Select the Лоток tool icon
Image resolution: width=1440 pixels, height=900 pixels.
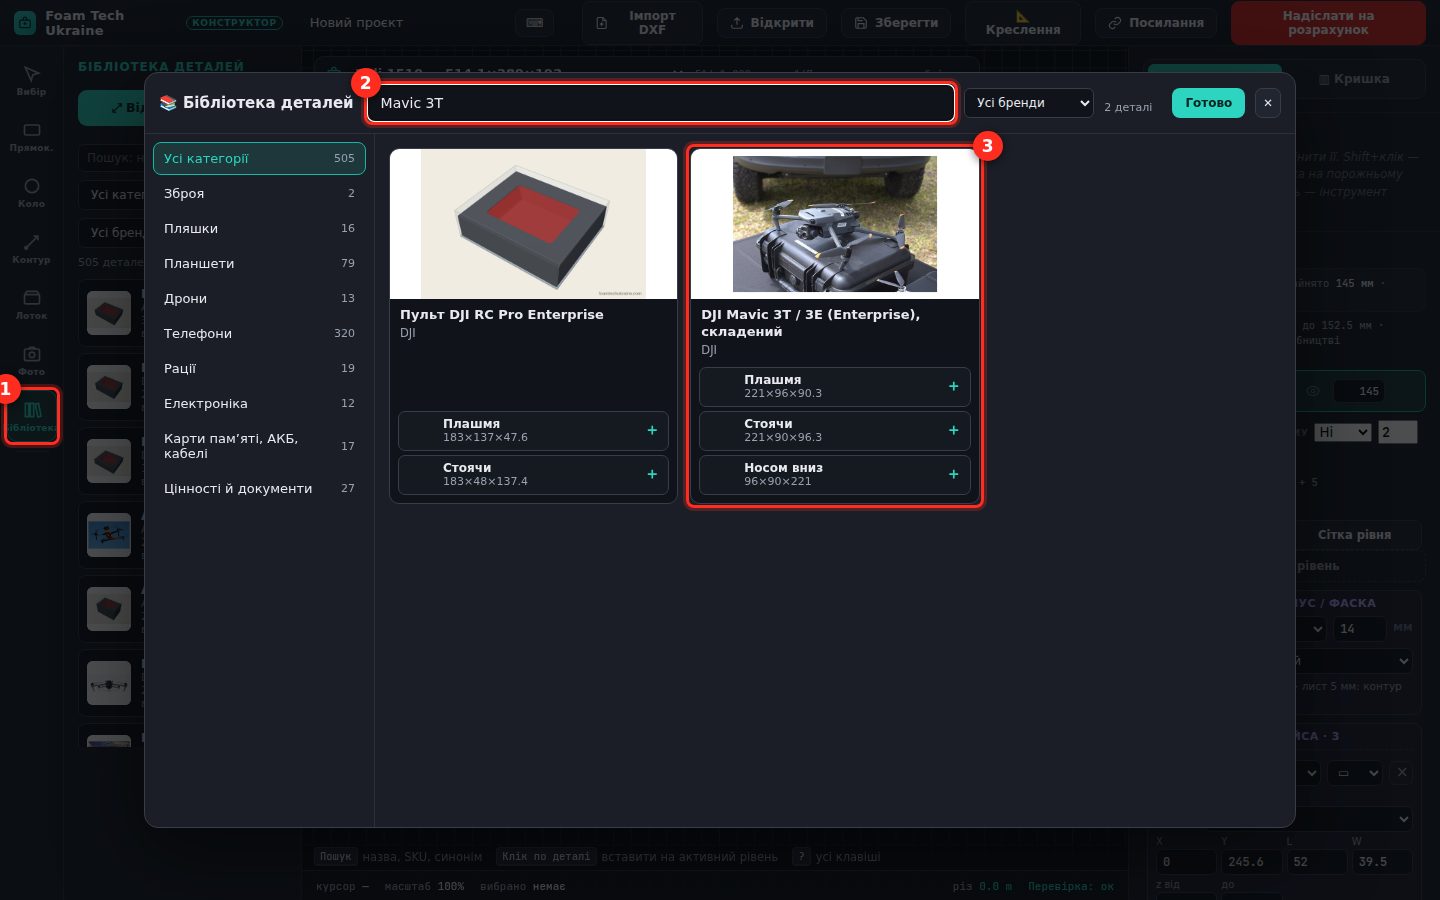(31, 304)
